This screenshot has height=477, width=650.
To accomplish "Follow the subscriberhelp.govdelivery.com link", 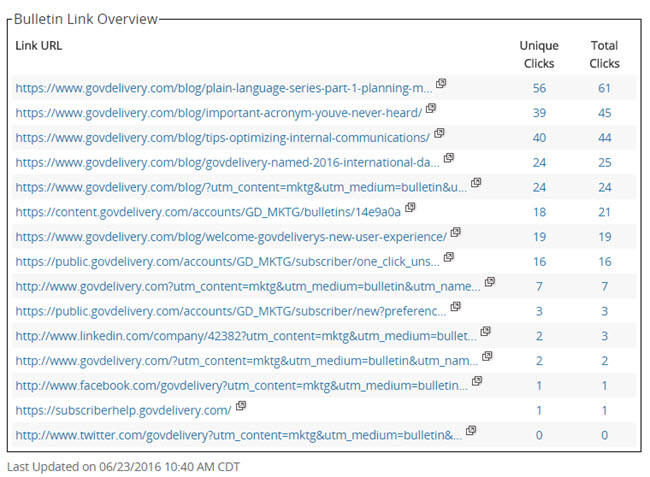I will point(123,410).
